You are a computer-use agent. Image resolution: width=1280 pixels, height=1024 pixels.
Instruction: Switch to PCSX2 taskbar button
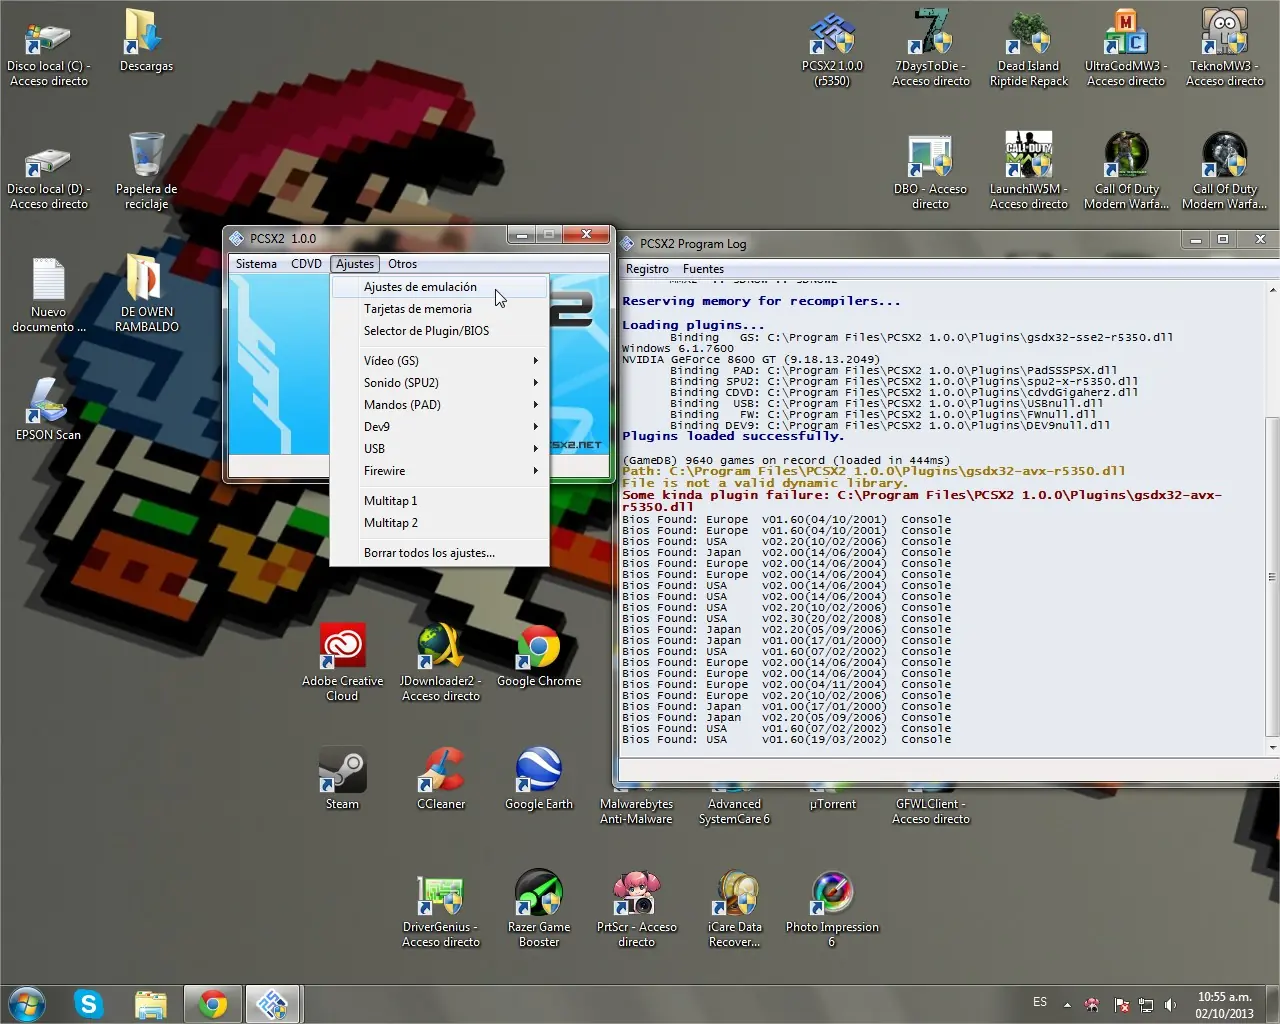tap(272, 1004)
